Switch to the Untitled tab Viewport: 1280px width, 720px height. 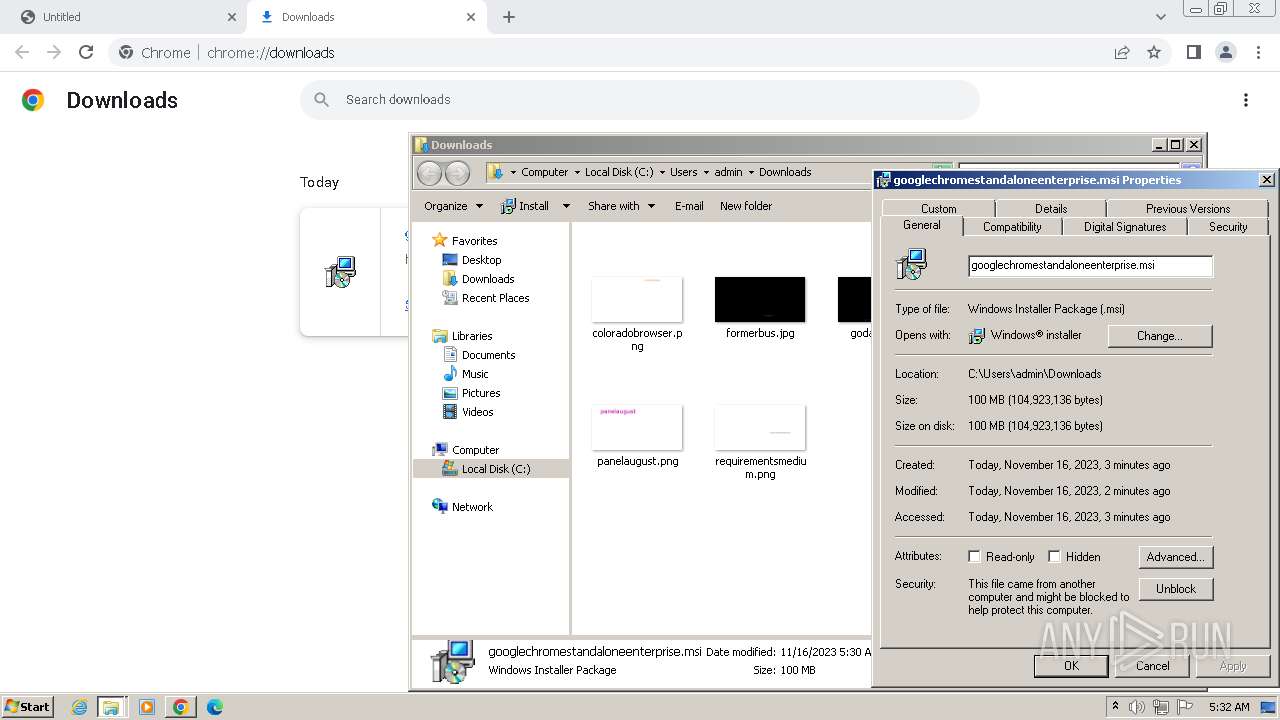123,17
